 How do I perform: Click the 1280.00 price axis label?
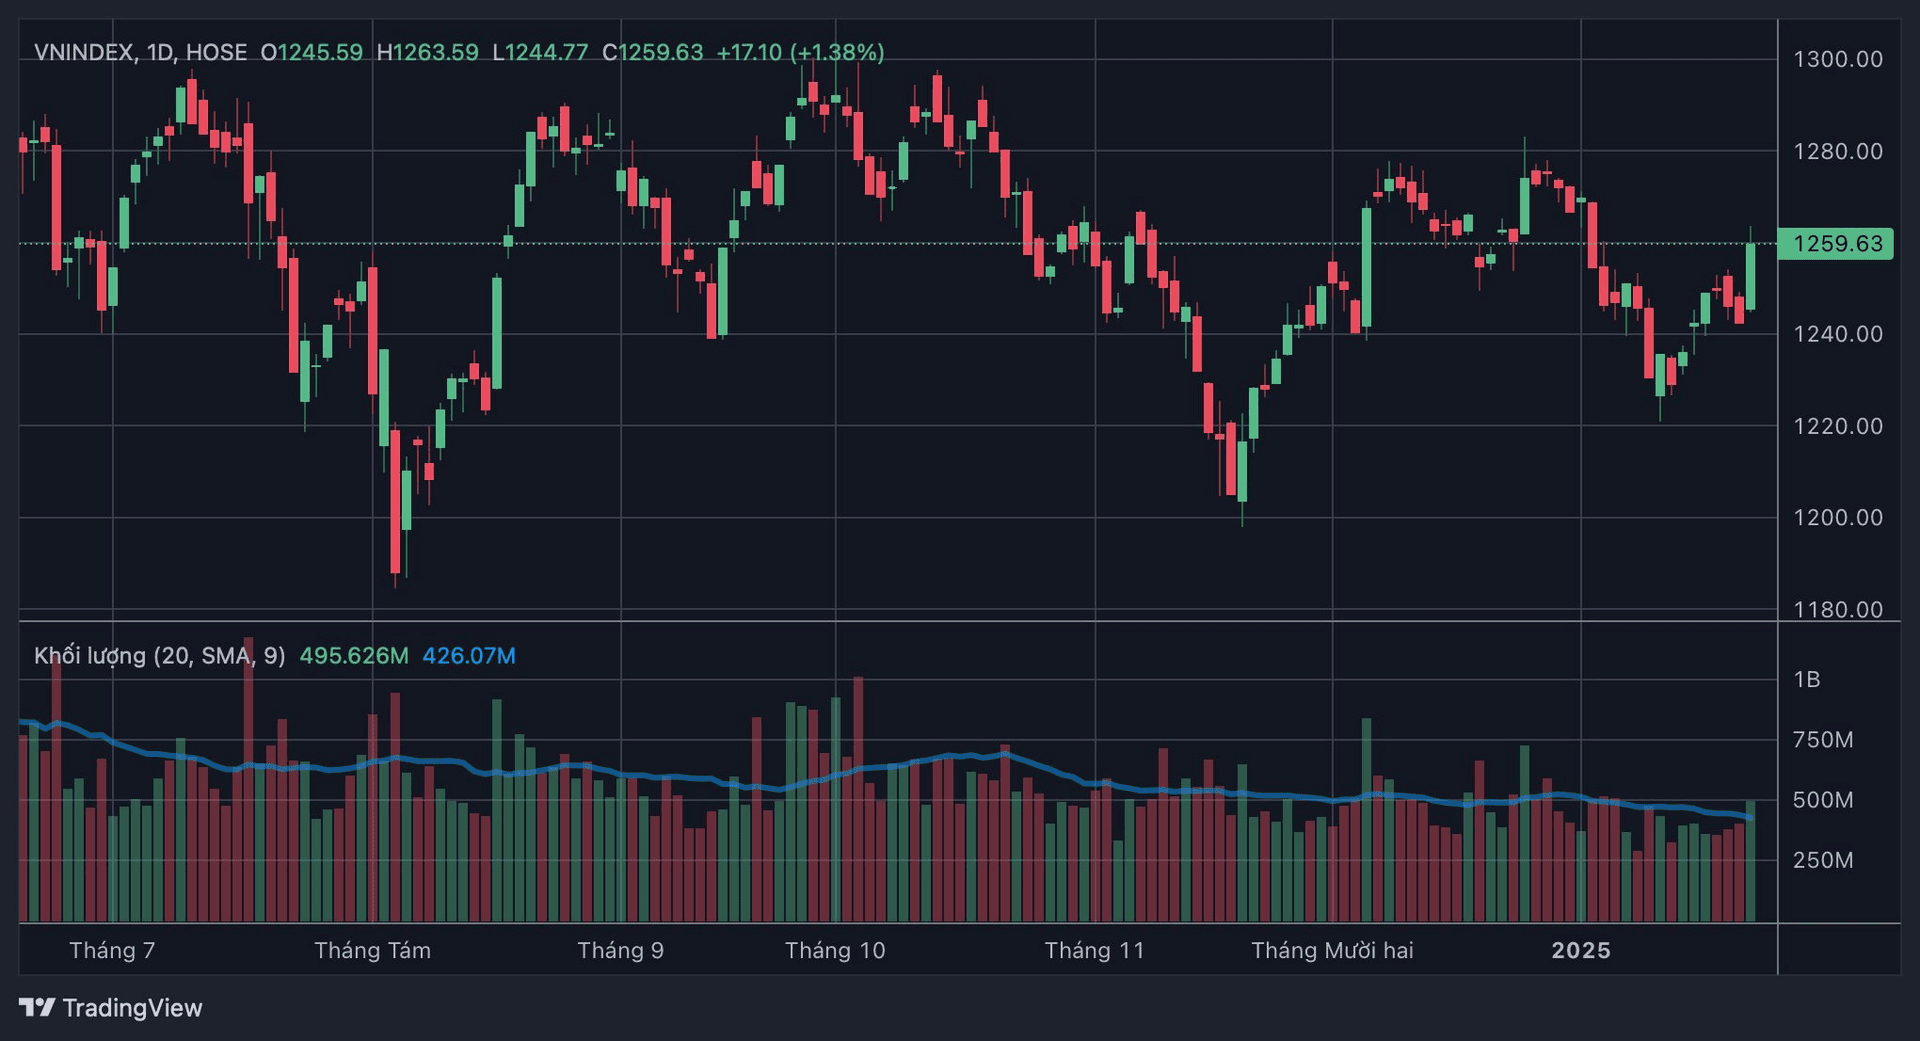click(1838, 151)
